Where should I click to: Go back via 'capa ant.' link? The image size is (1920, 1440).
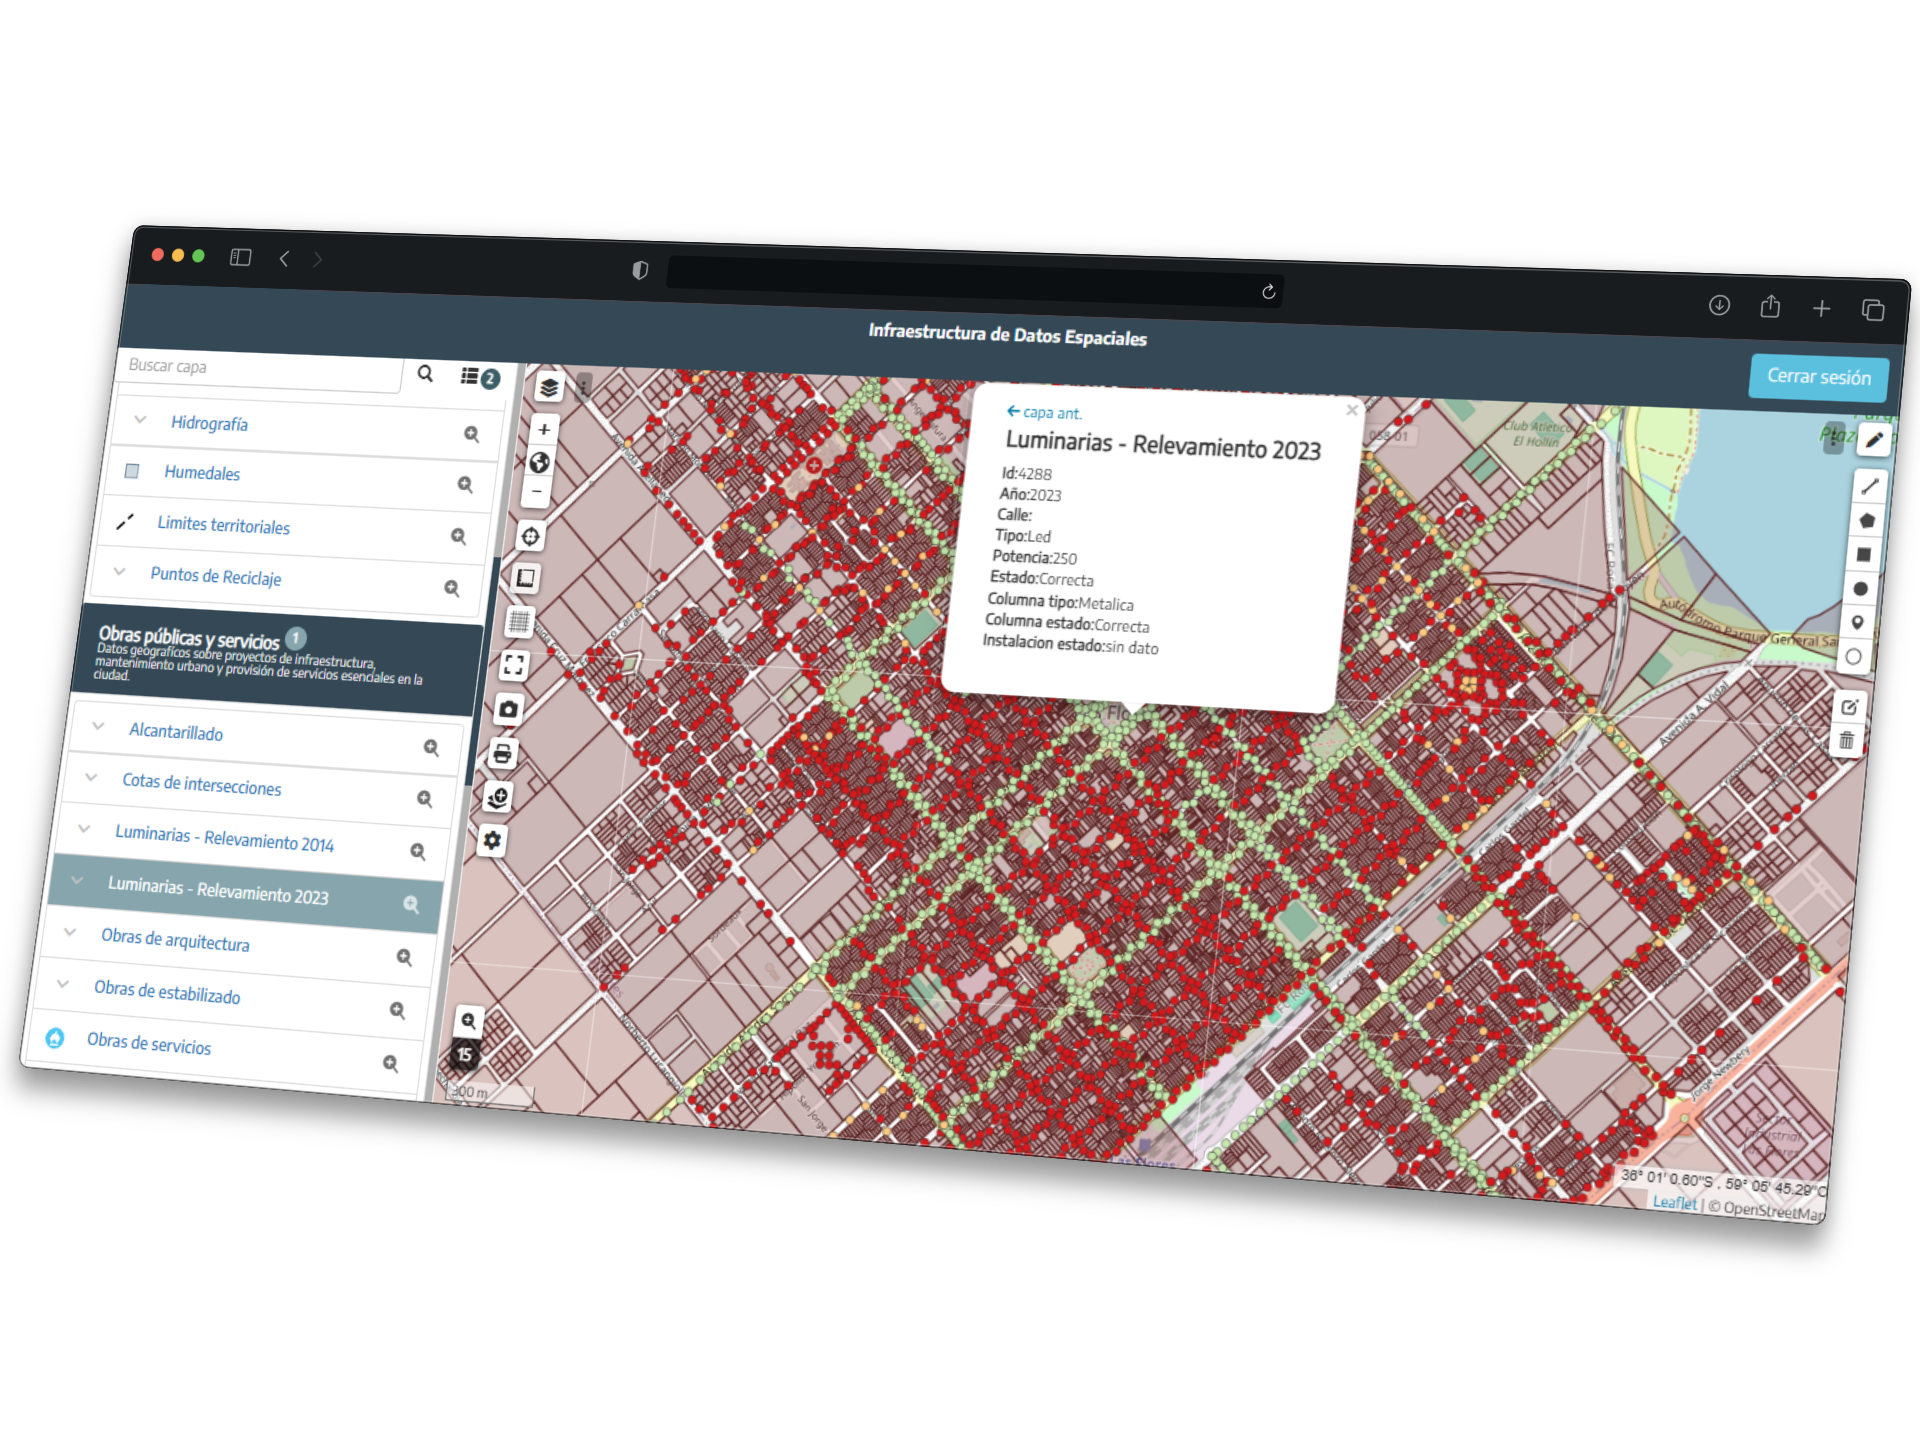pyautogui.click(x=1044, y=412)
